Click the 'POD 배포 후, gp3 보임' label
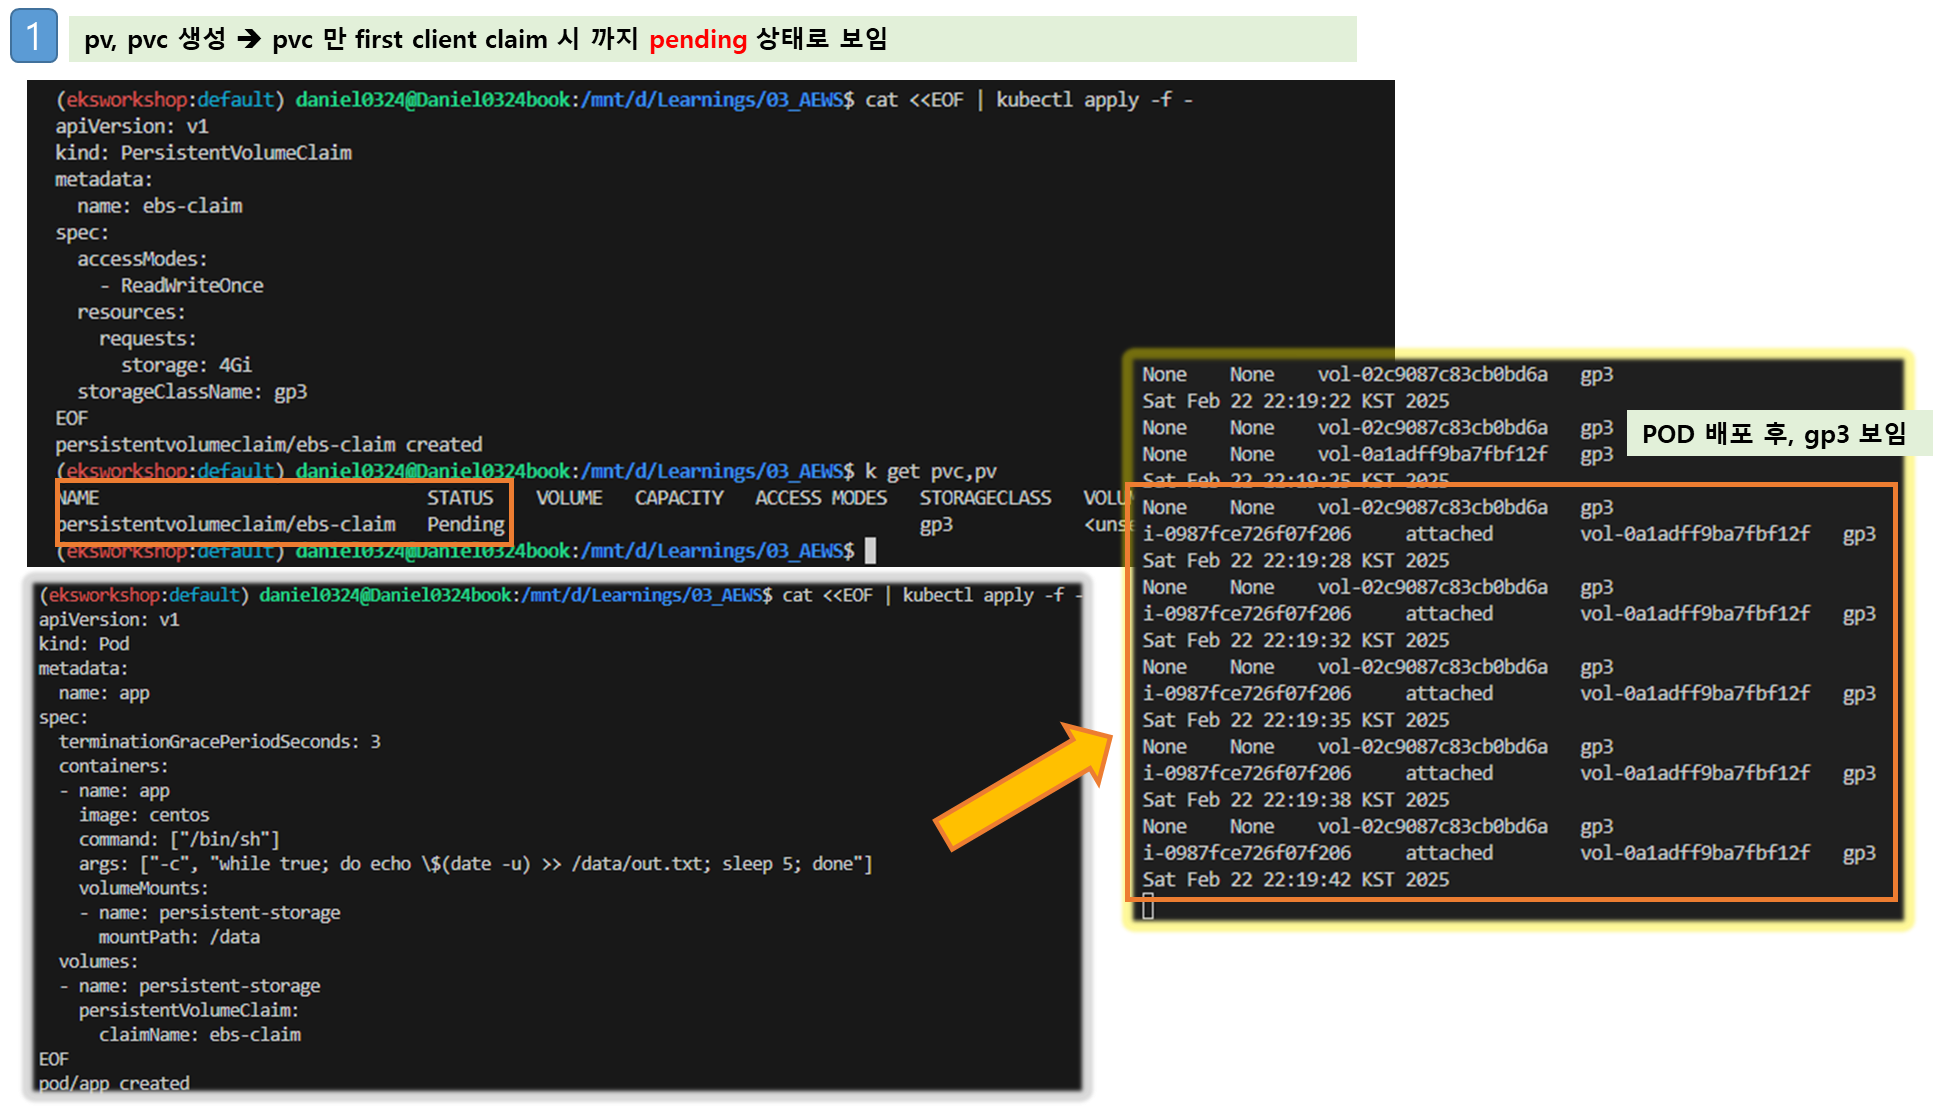1933x1108 pixels. tap(1773, 434)
